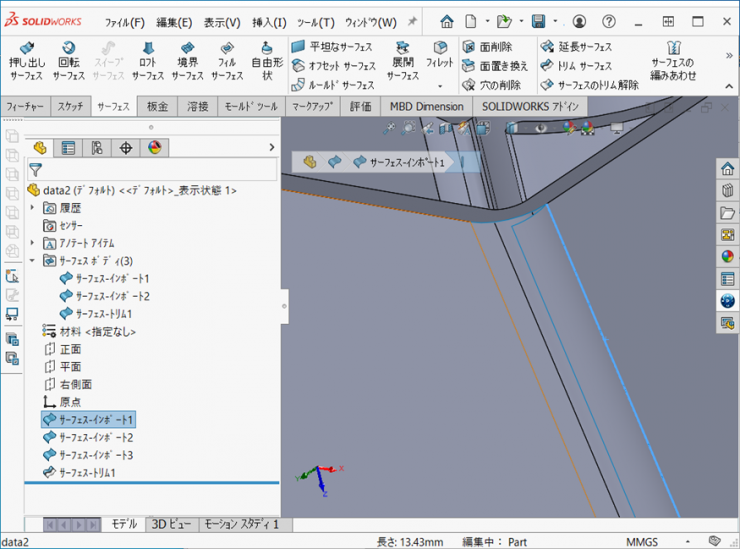This screenshot has height=549, width=740.
Task: Click the feature tree filter field
Action: pos(150,170)
